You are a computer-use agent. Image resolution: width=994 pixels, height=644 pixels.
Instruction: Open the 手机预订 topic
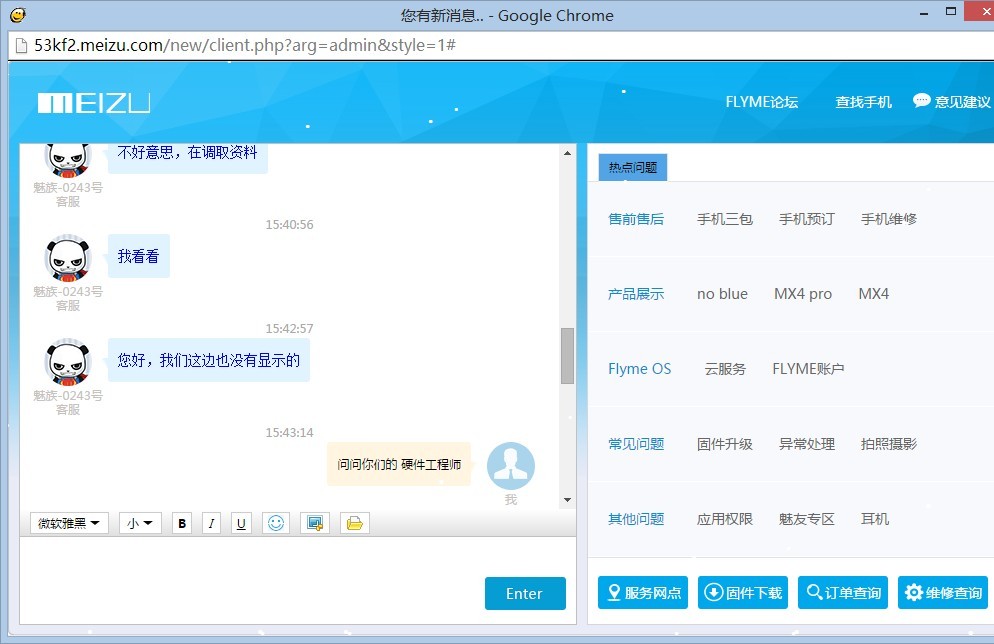pyautogui.click(x=806, y=219)
